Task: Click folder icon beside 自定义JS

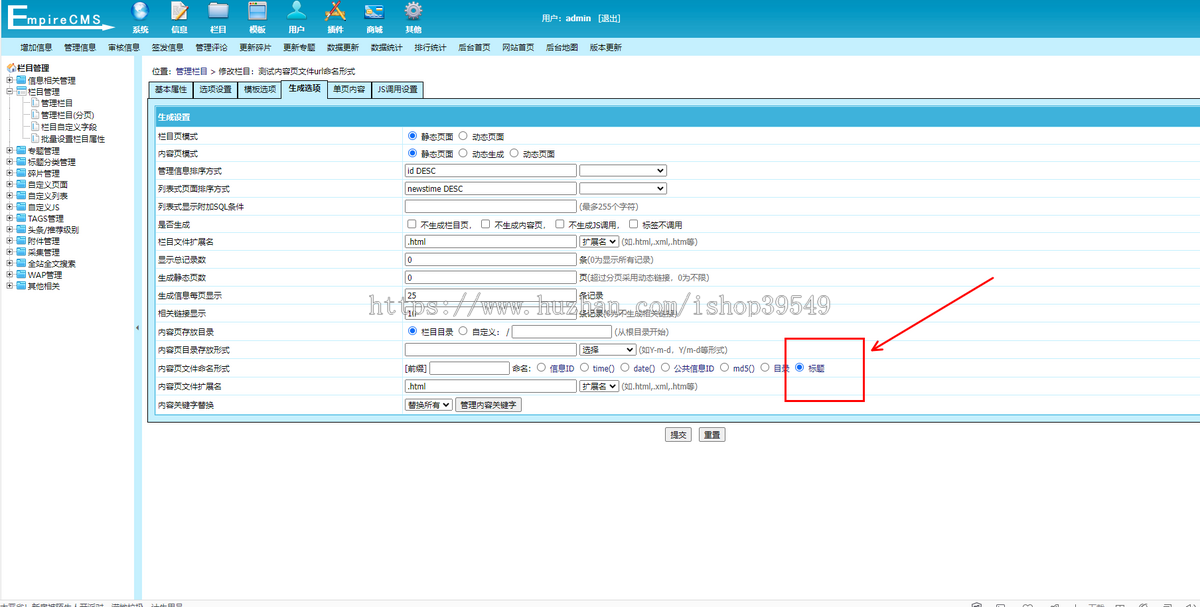Action: pos(21,207)
